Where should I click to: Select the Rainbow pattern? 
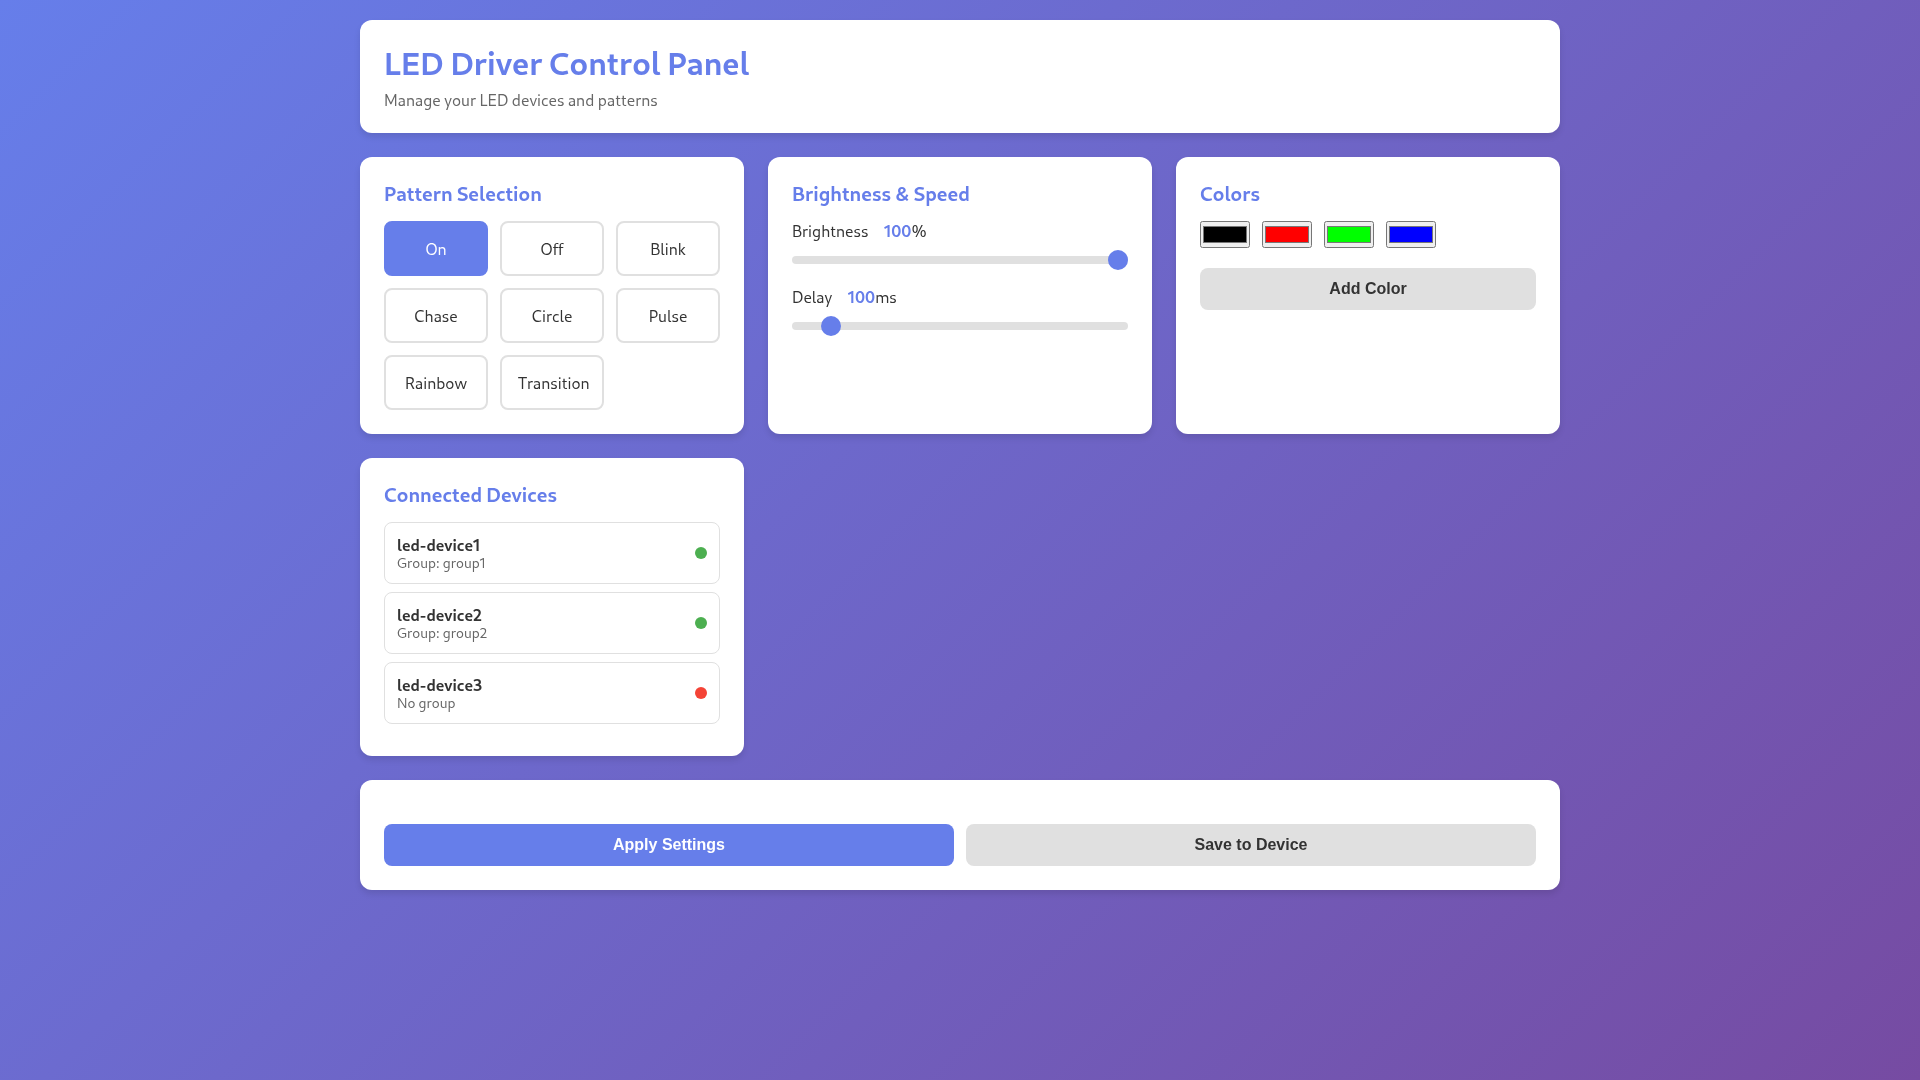436,383
